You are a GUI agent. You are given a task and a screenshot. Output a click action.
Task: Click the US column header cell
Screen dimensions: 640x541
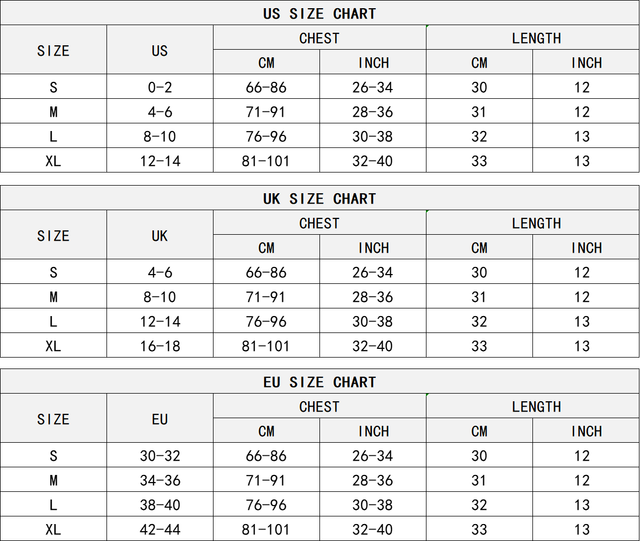pos(160,50)
